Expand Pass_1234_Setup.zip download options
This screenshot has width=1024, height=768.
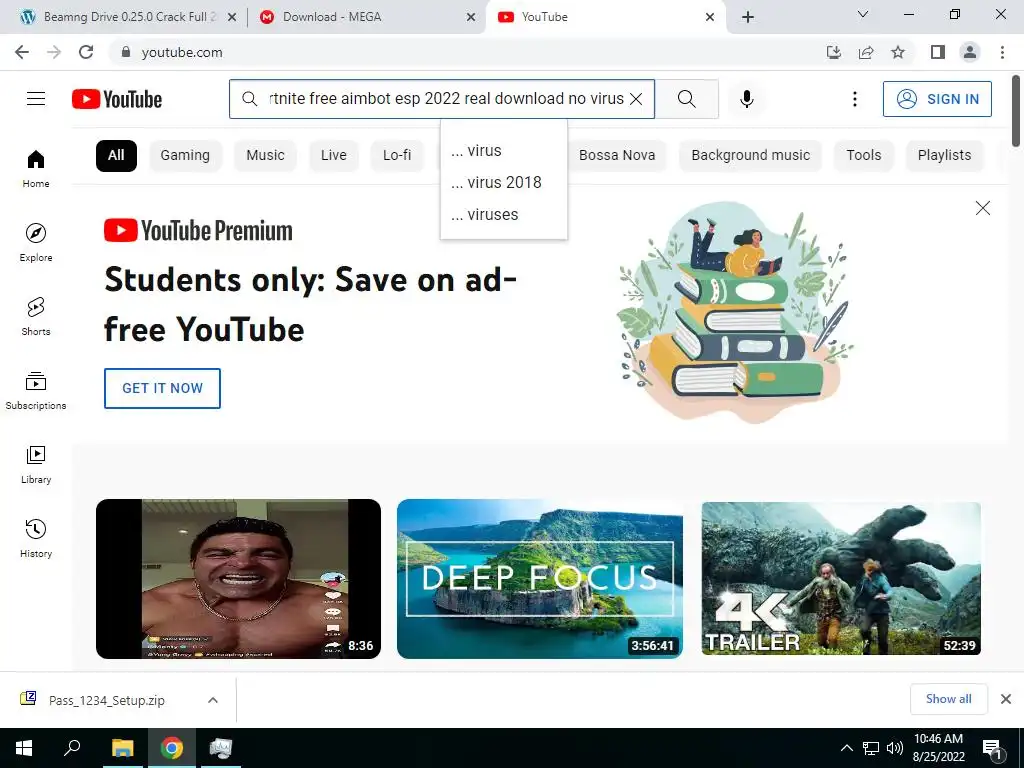[x=213, y=700]
